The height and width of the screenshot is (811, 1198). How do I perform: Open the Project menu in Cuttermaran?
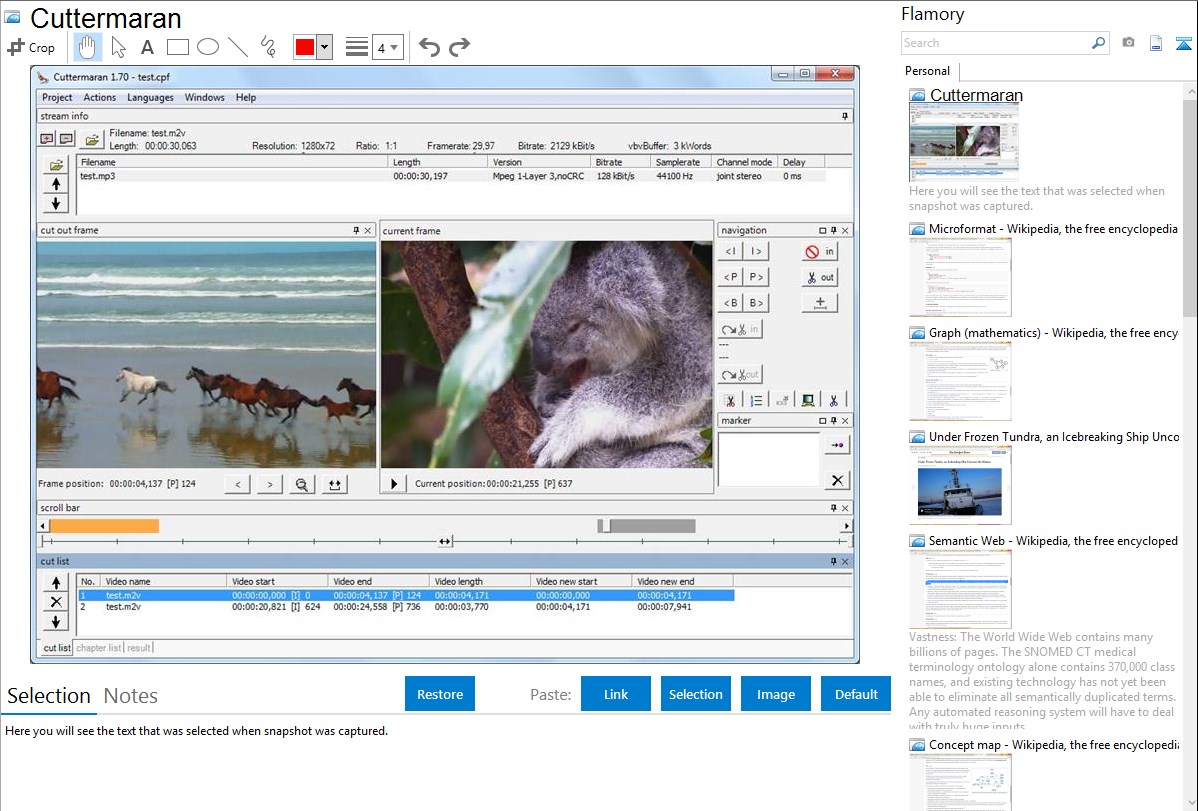57,97
